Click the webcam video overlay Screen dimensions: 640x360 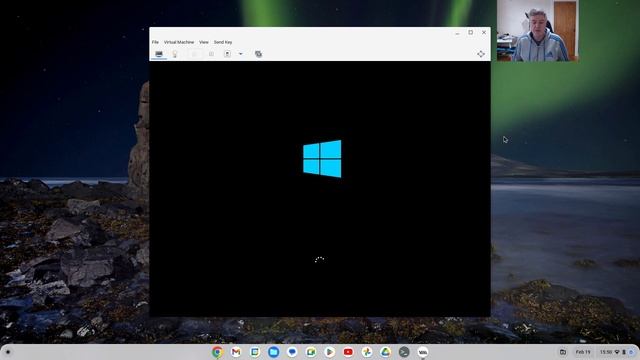point(538,31)
